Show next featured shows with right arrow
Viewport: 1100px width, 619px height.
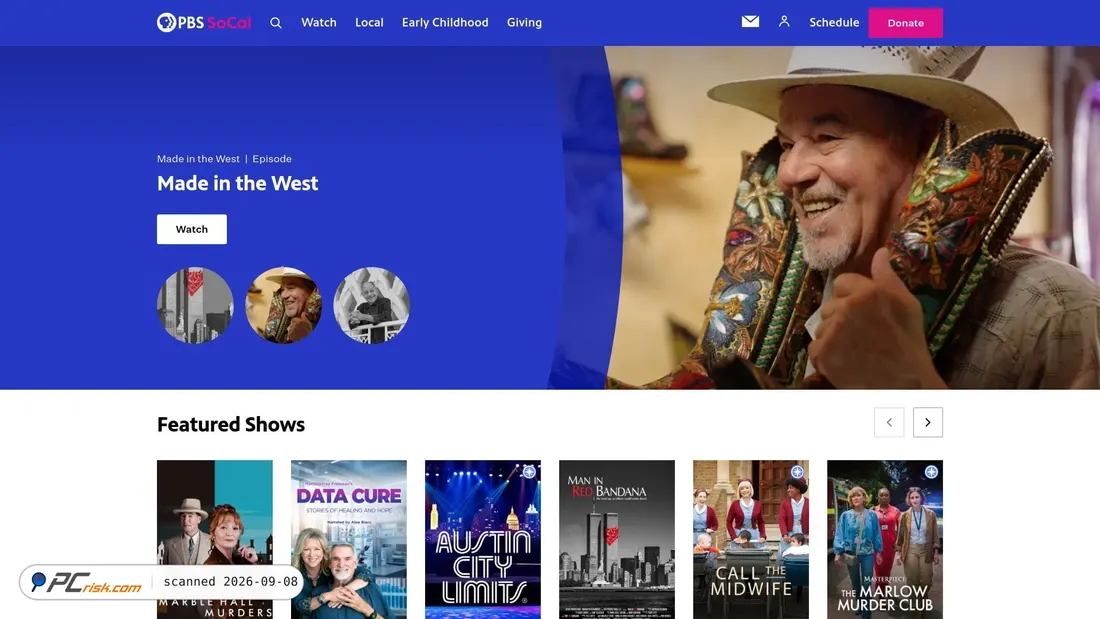tap(927, 422)
